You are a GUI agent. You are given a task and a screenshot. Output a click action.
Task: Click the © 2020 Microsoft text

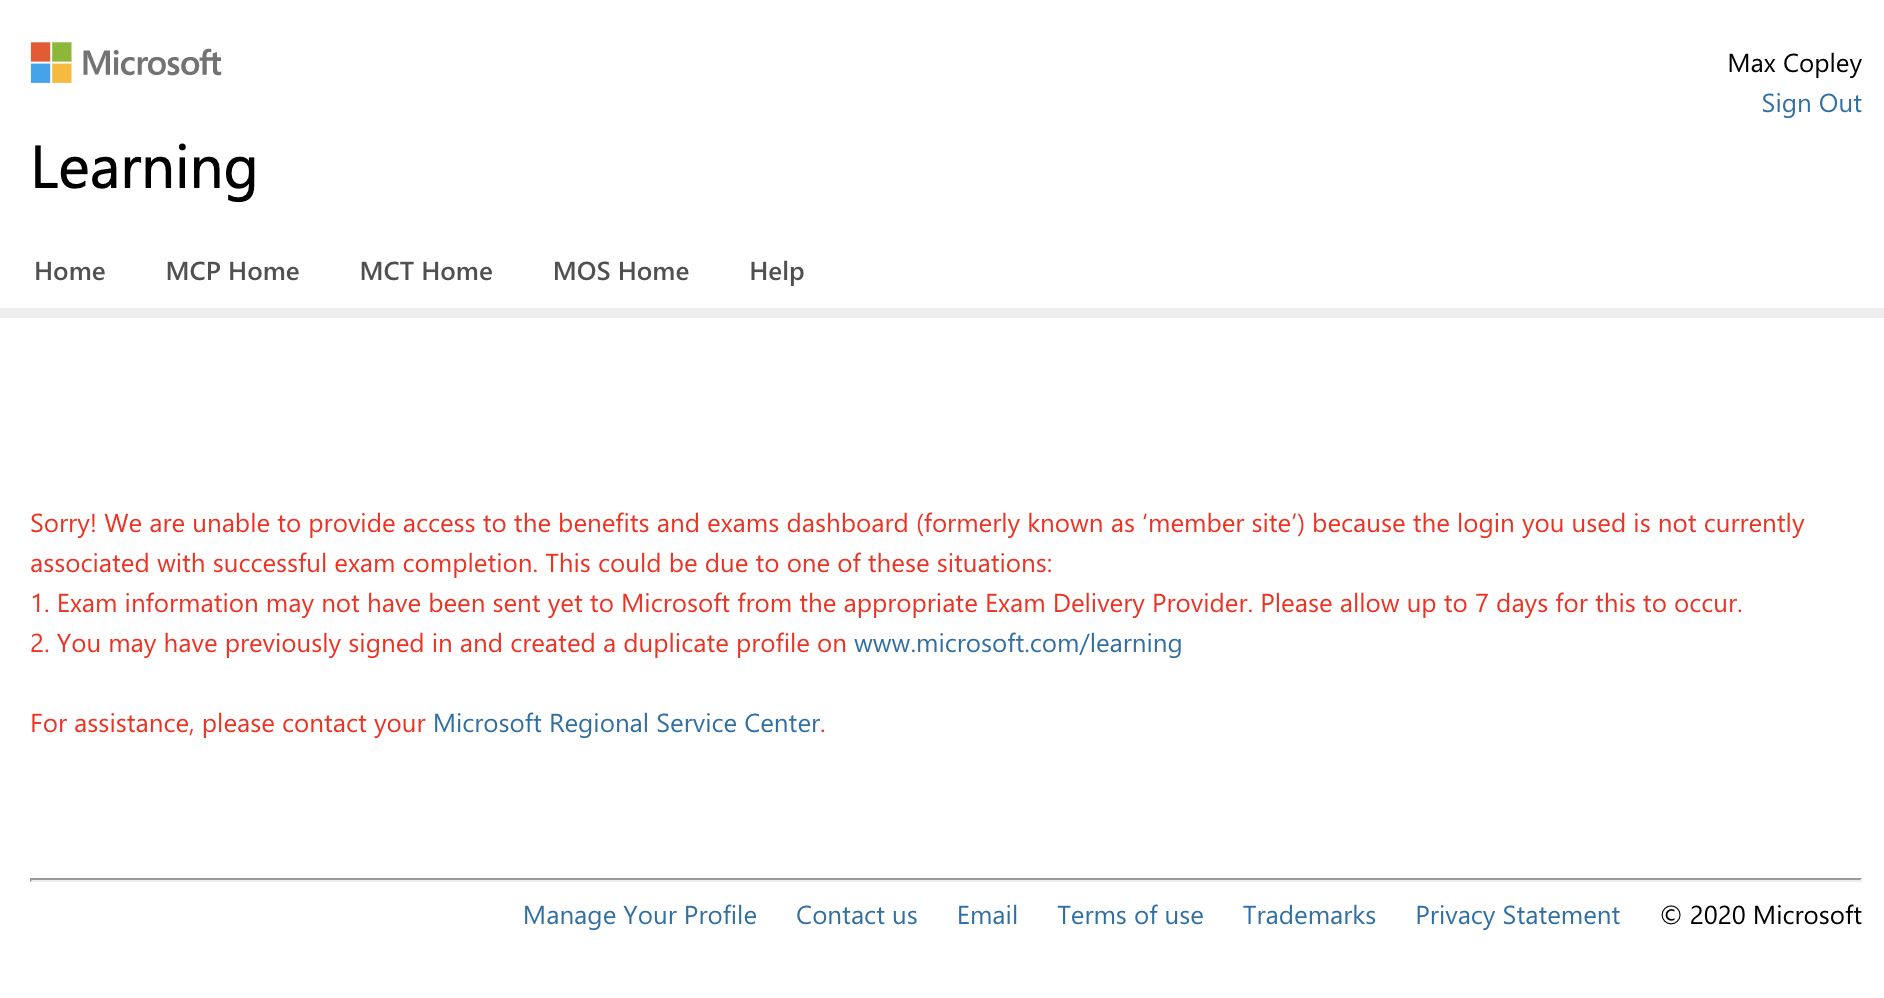tap(1761, 915)
